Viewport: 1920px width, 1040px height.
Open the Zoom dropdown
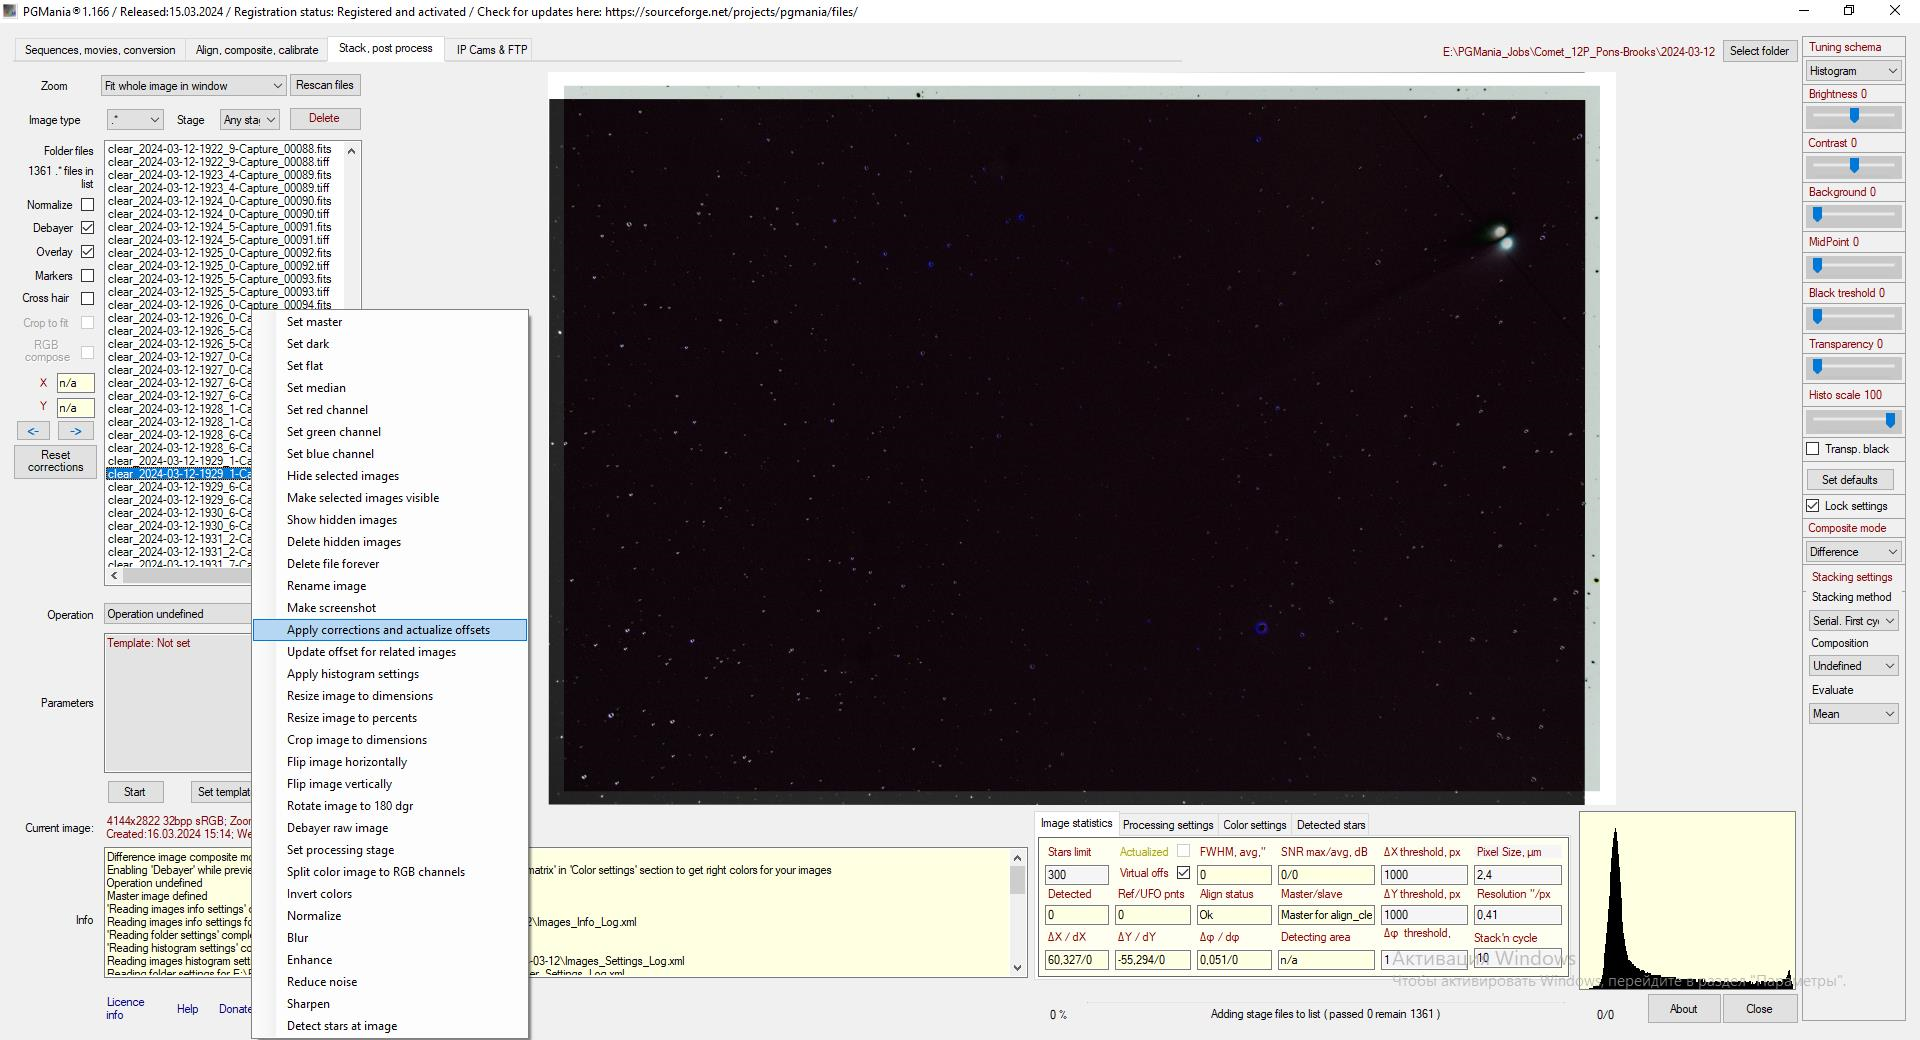click(x=193, y=86)
